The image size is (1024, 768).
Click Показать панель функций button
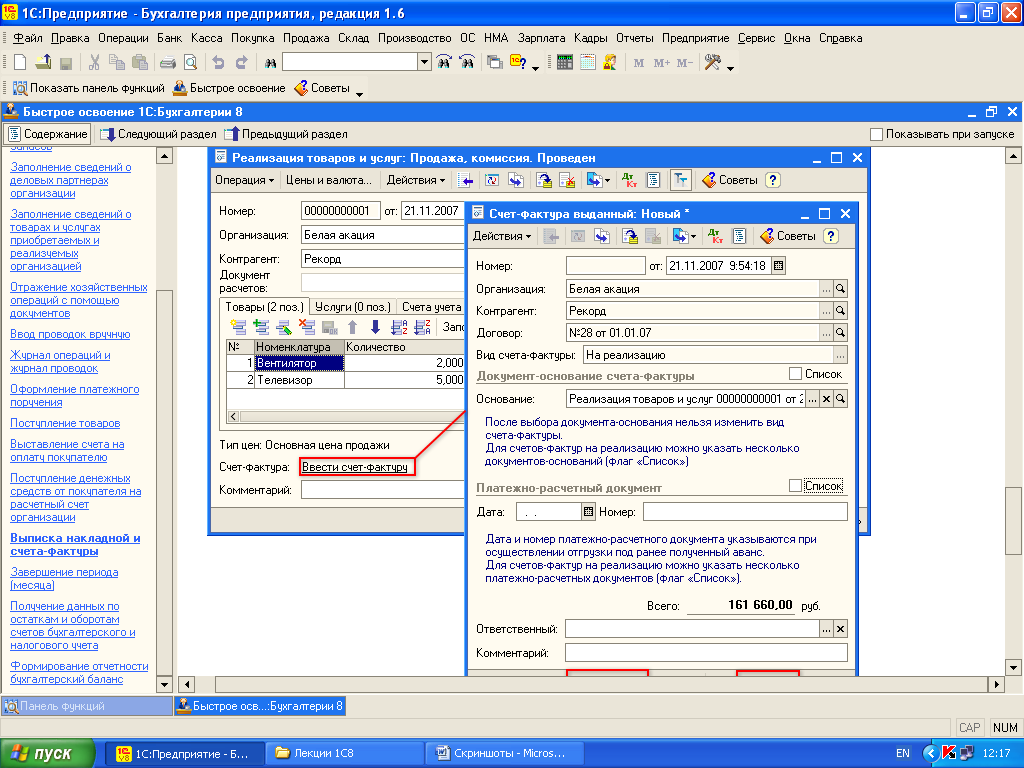point(89,88)
